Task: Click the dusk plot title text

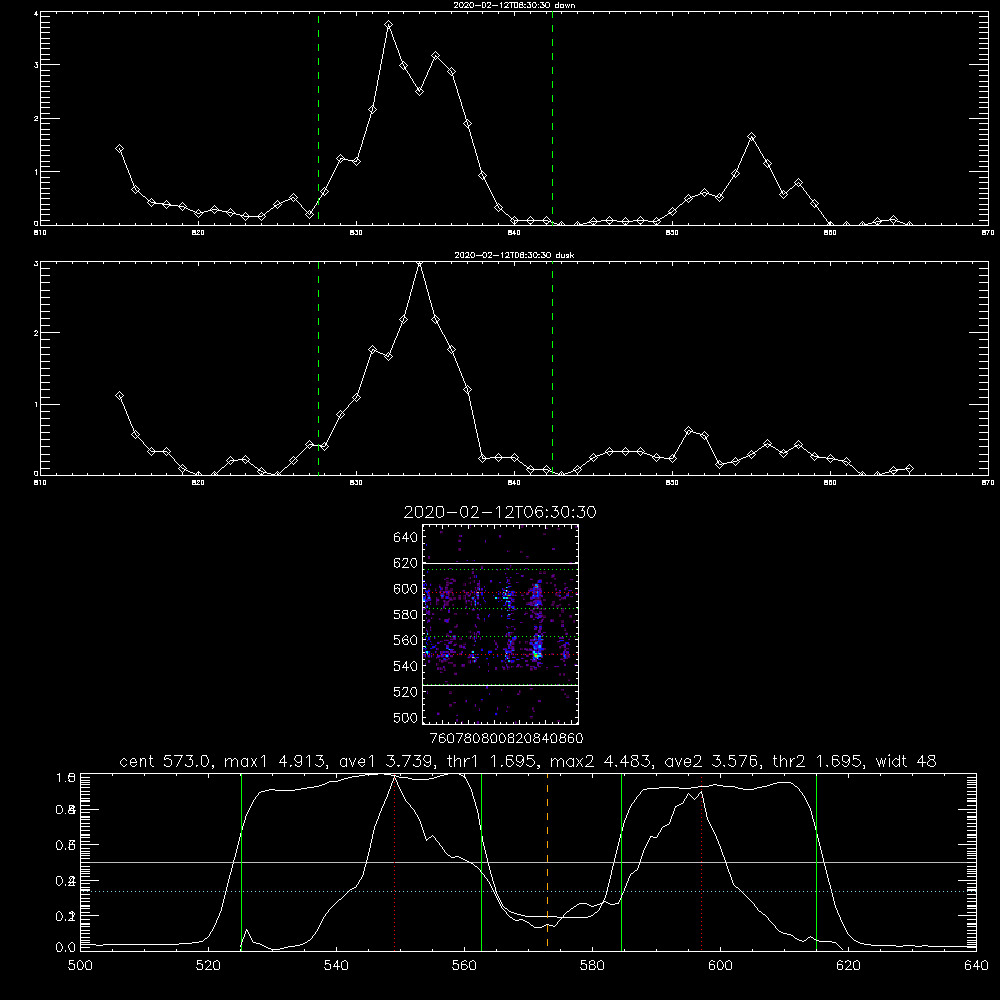Action: click(x=514, y=255)
